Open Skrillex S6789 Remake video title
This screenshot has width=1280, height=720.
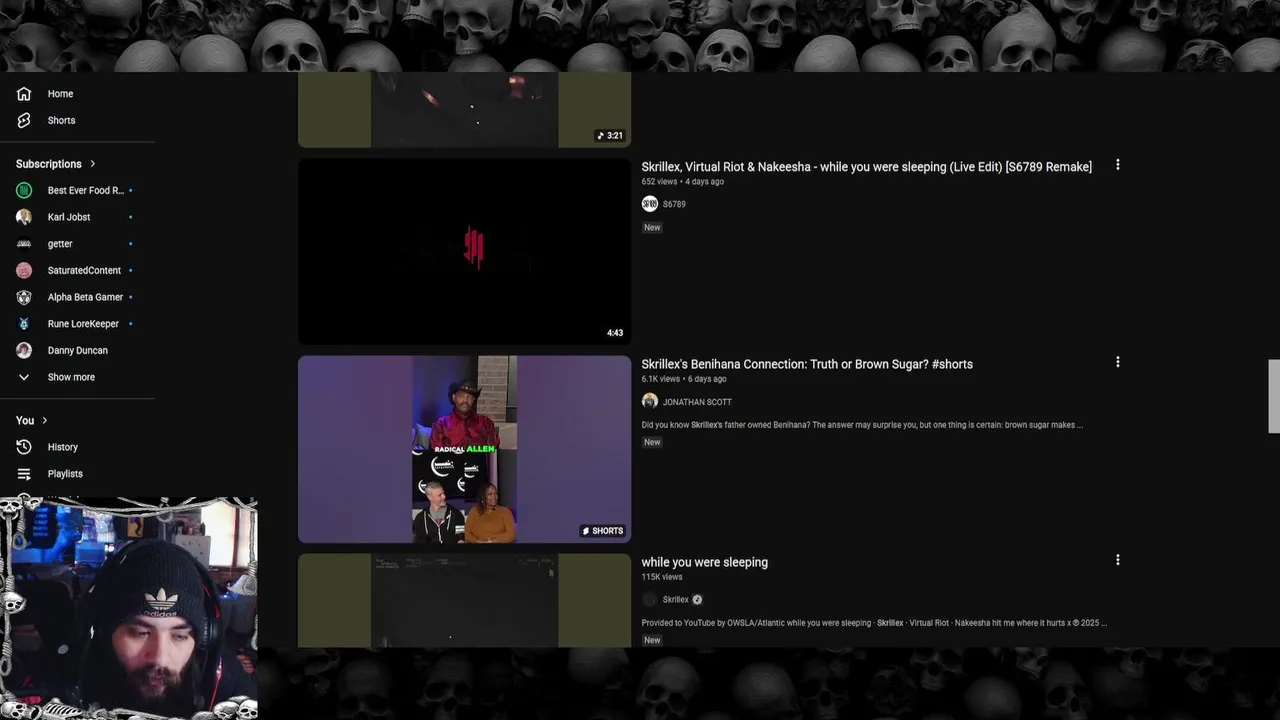coord(866,167)
